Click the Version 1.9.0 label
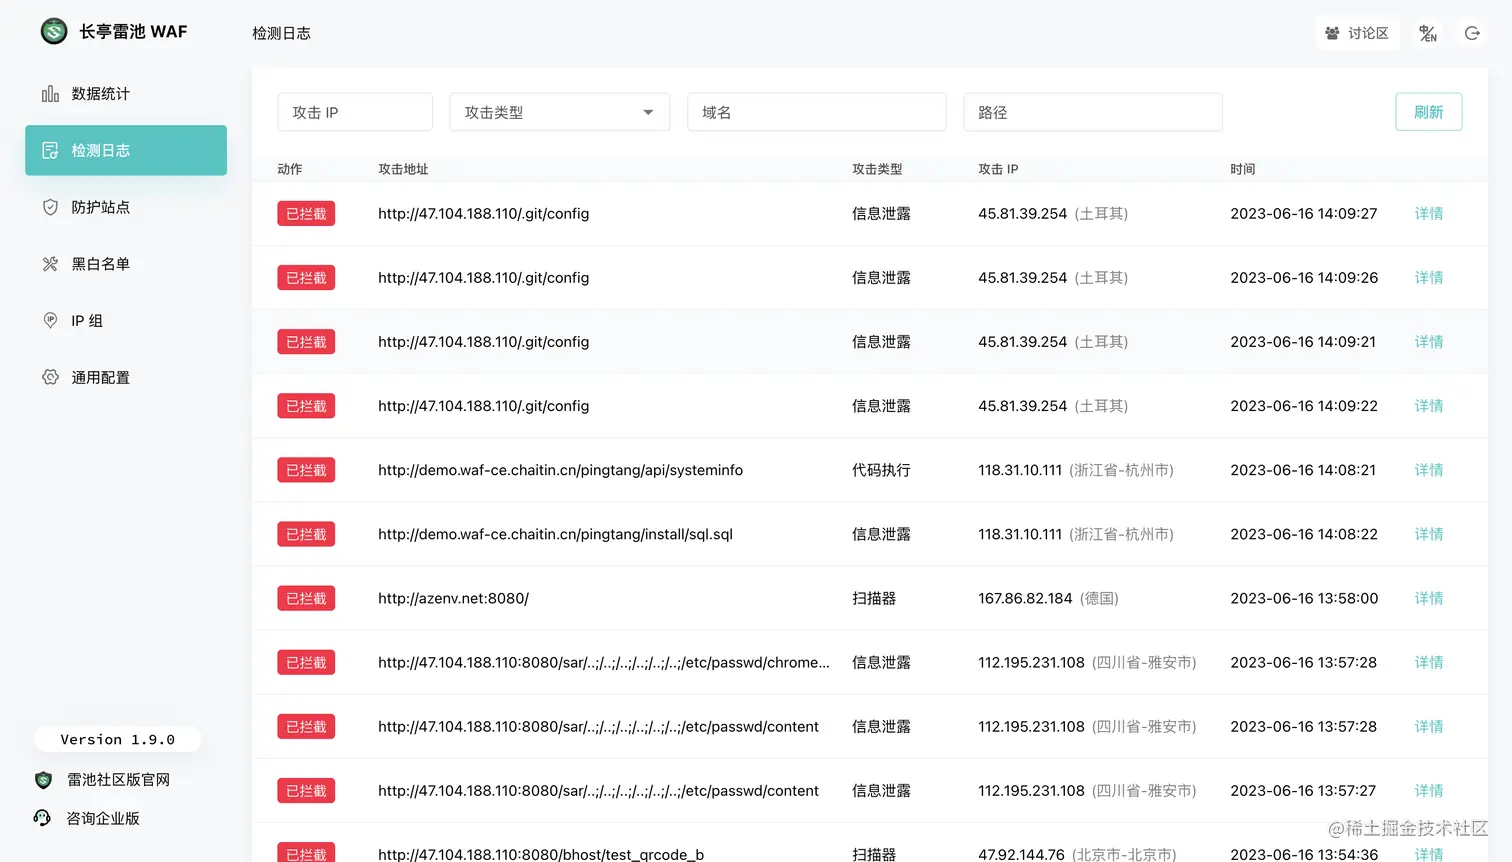The image size is (1512, 862). [x=117, y=740]
